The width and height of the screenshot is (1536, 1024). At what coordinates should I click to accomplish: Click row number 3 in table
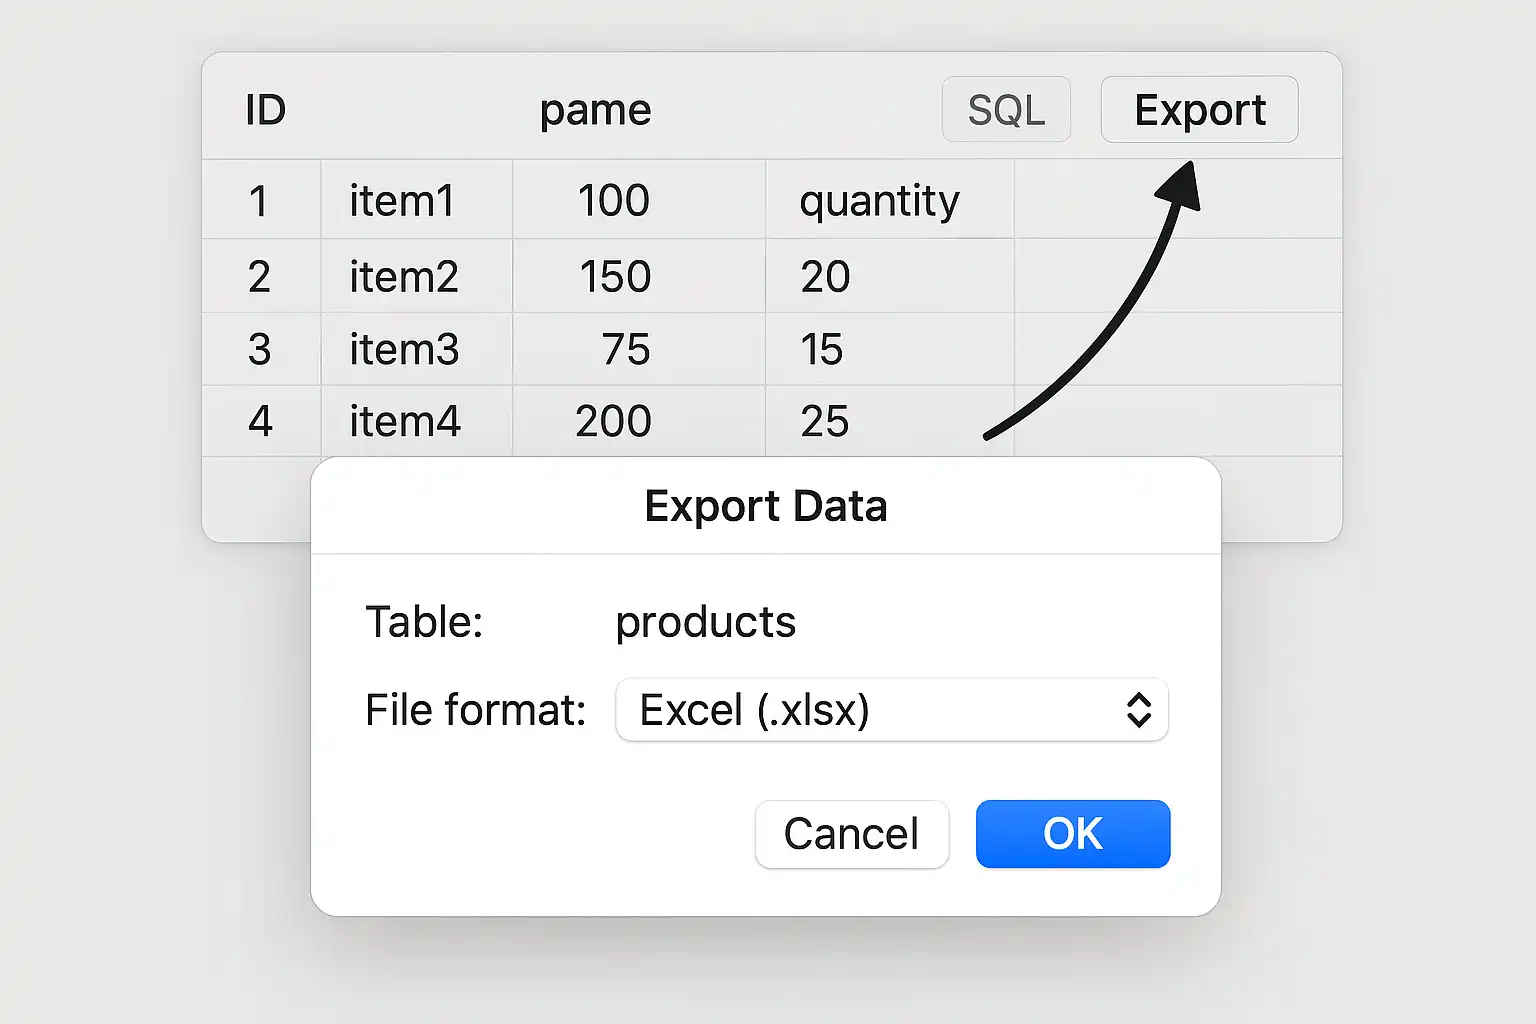click(x=260, y=349)
